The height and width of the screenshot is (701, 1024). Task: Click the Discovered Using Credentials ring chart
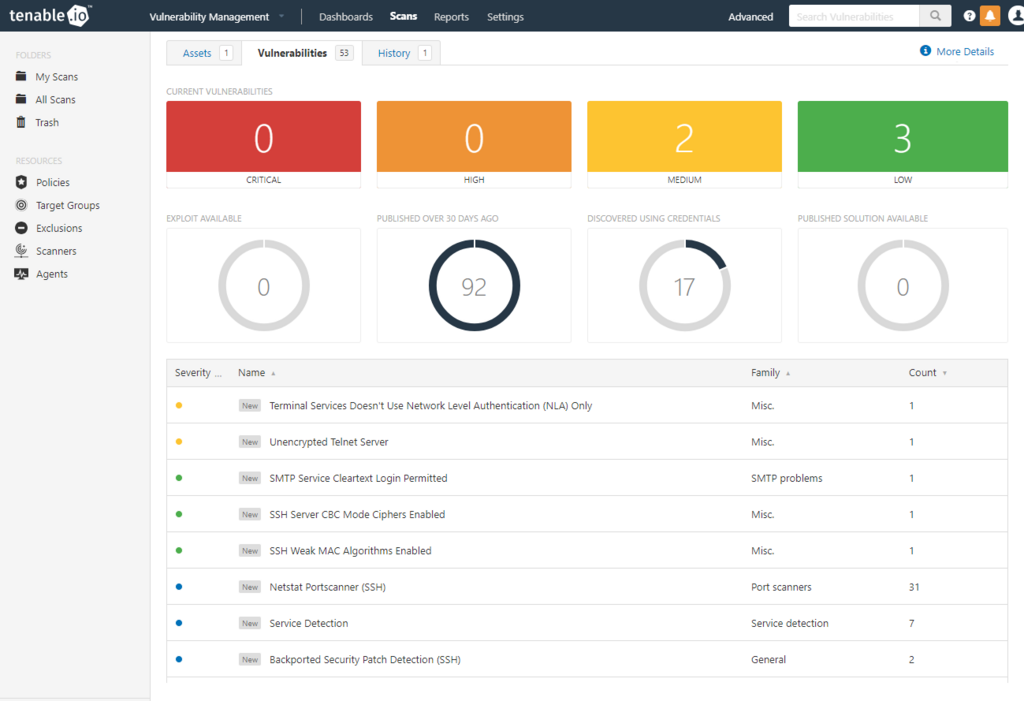(x=684, y=285)
